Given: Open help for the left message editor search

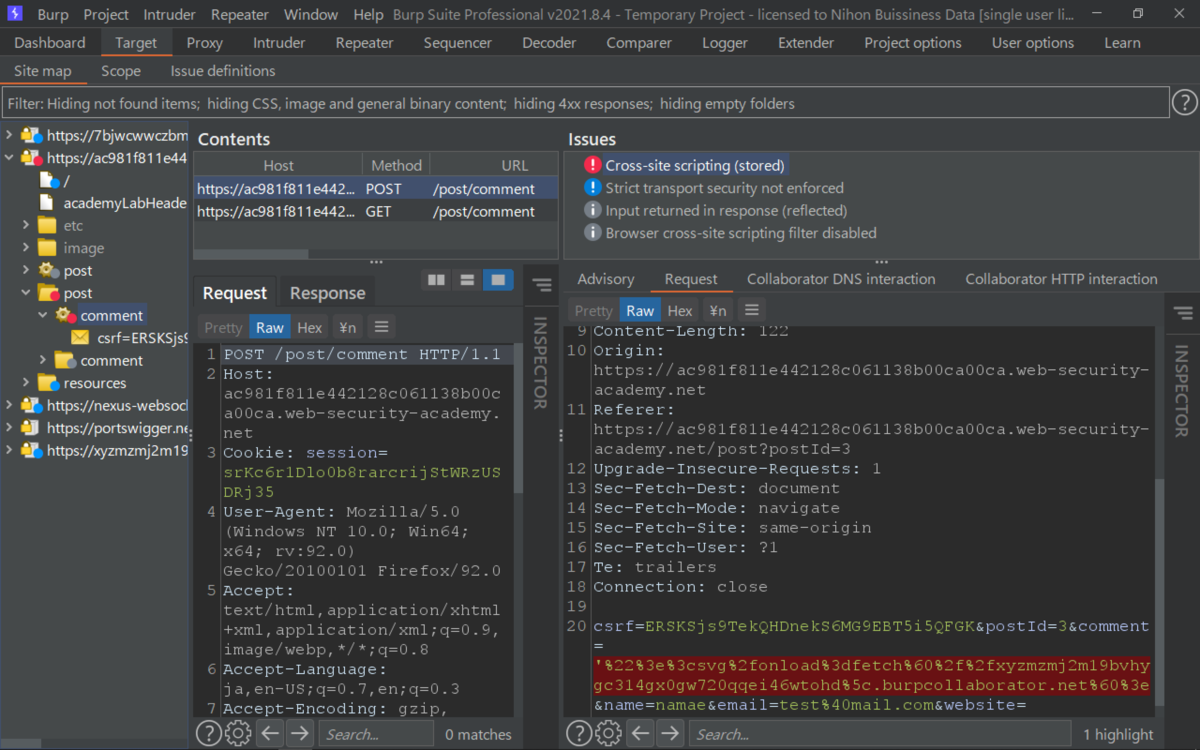Looking at the screenshot, I should 208,734.
